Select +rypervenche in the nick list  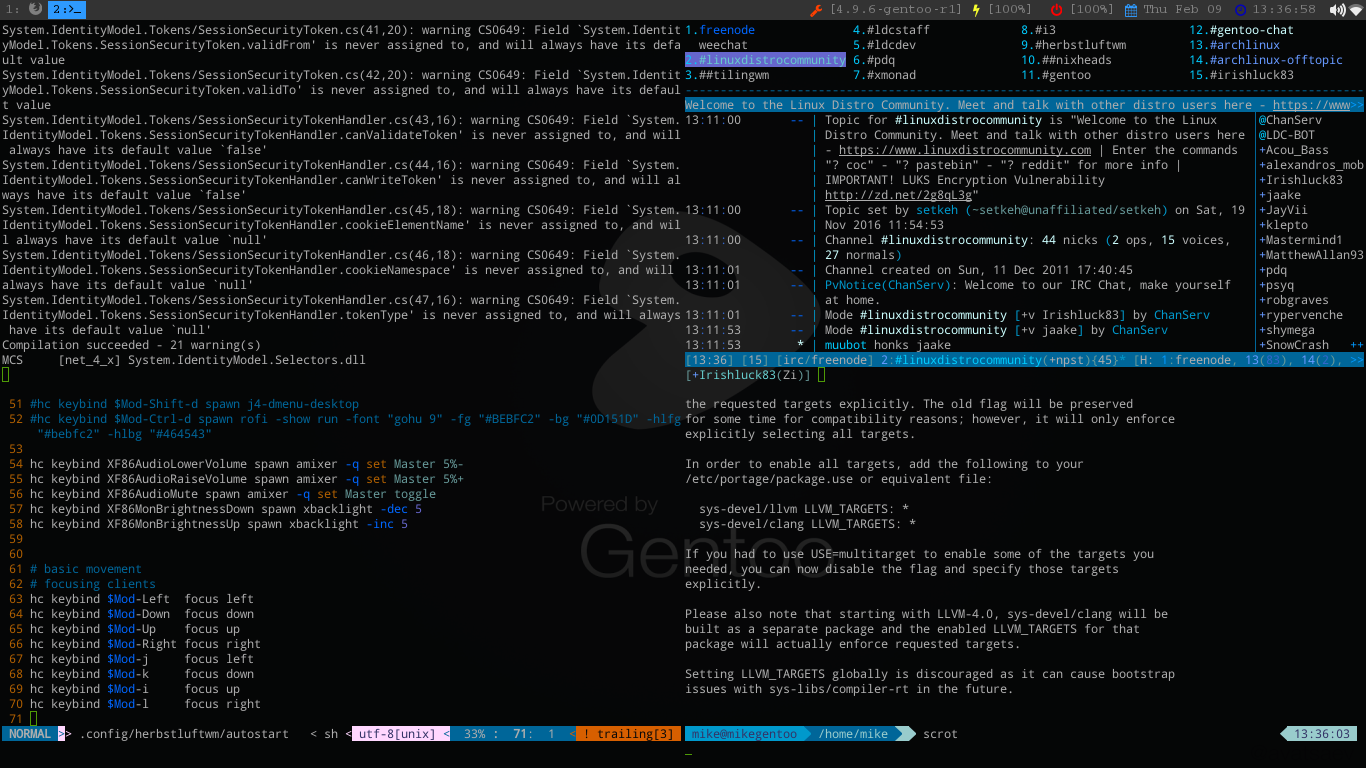[1301, 315]
